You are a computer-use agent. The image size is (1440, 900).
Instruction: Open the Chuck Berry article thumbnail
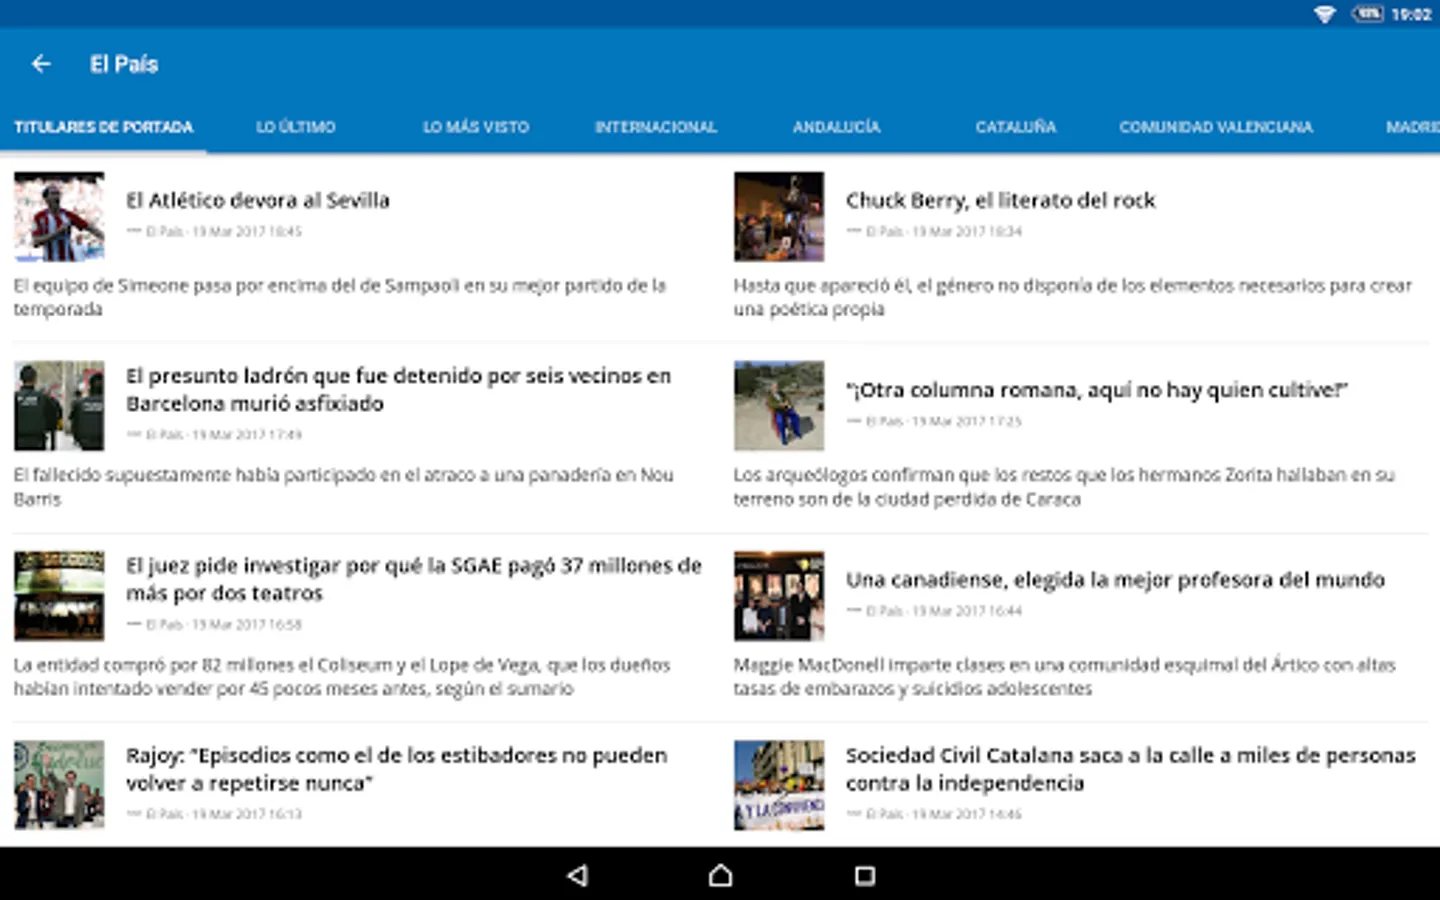click(x=779, y=217)
